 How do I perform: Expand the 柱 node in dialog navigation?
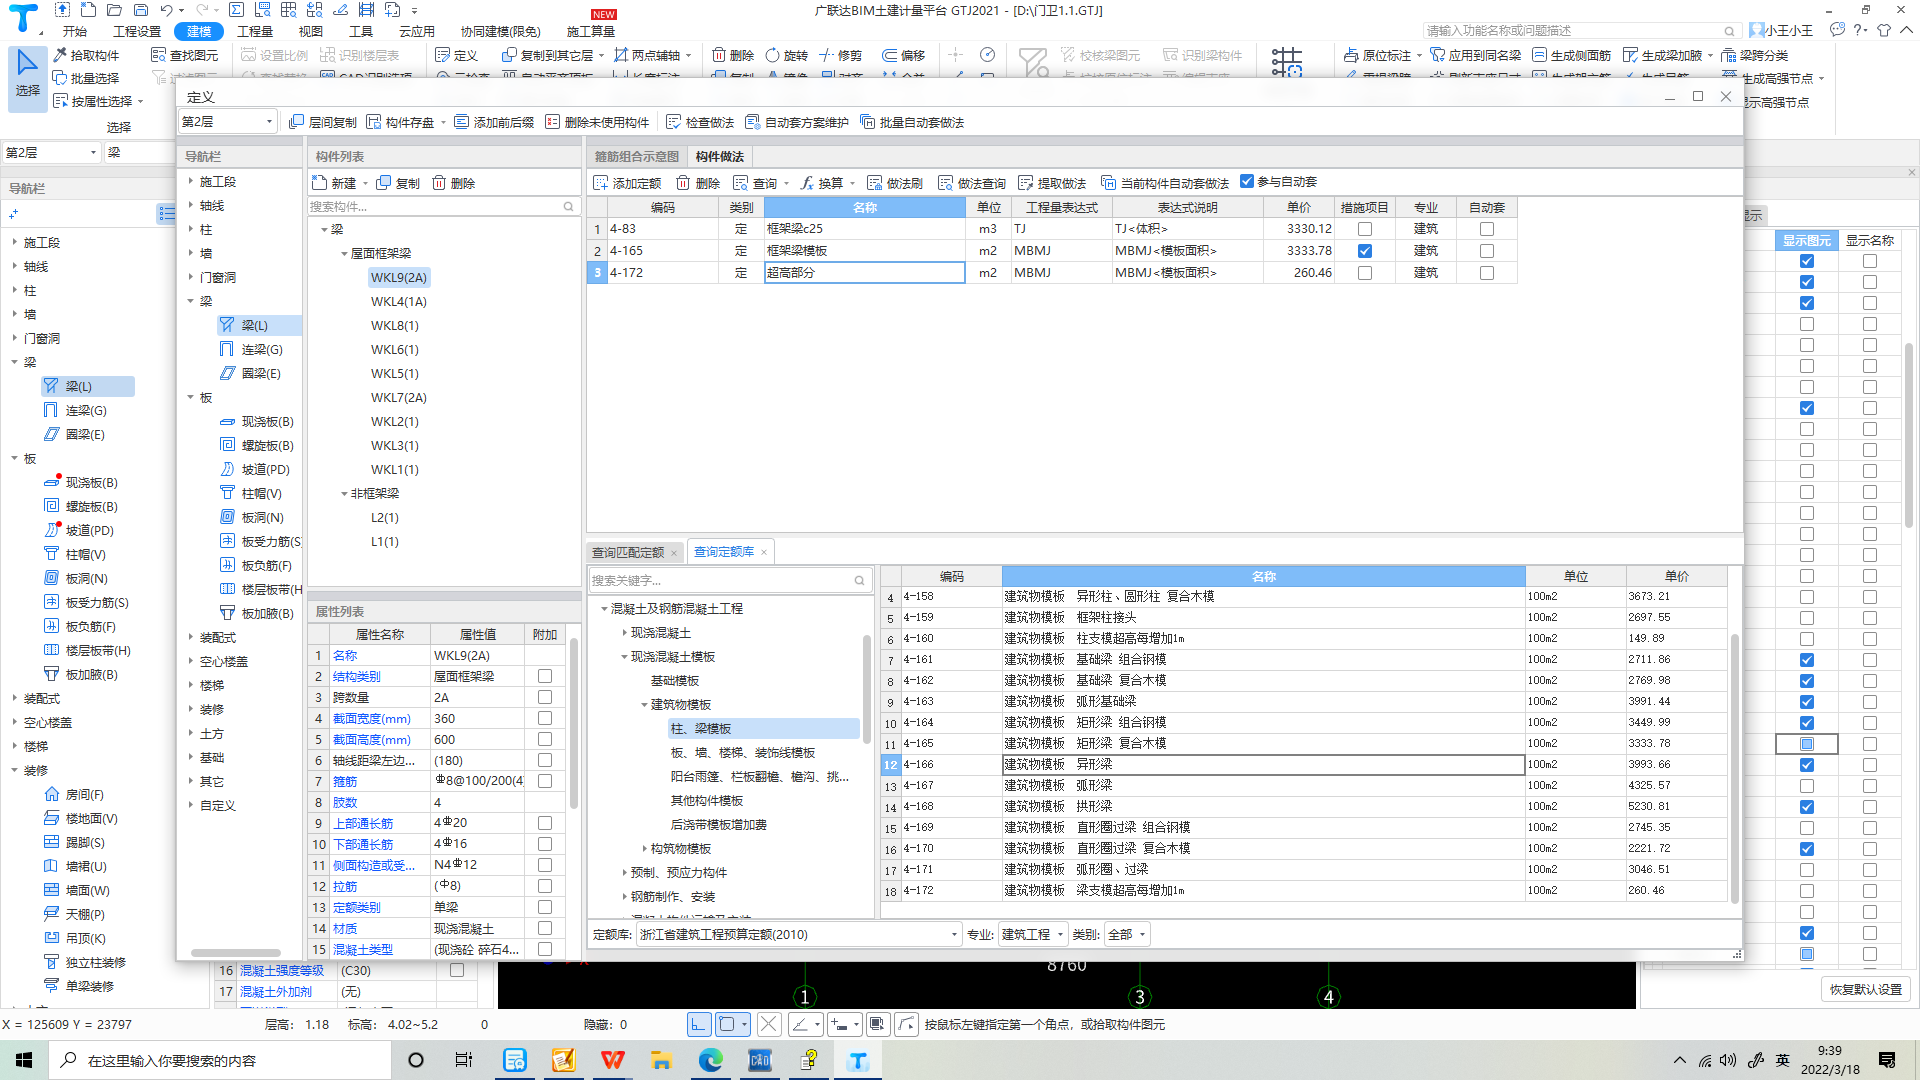pos(191,229)
